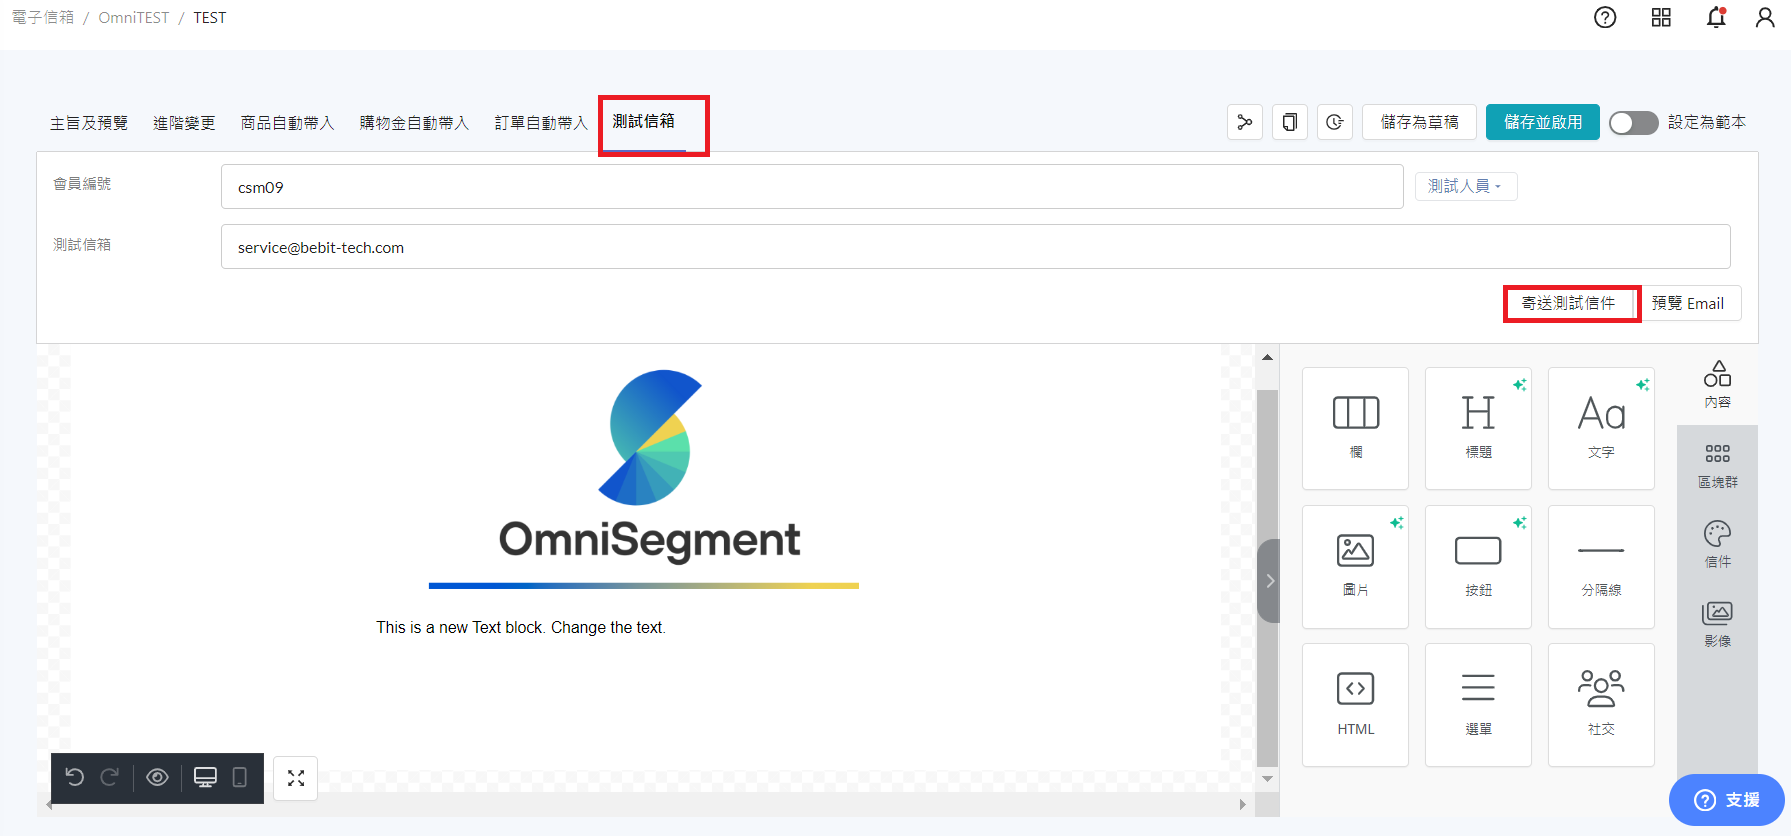The image size is (1791, 836).
Task: Add a Heading (標題) content block
Action: point(1478,428)
